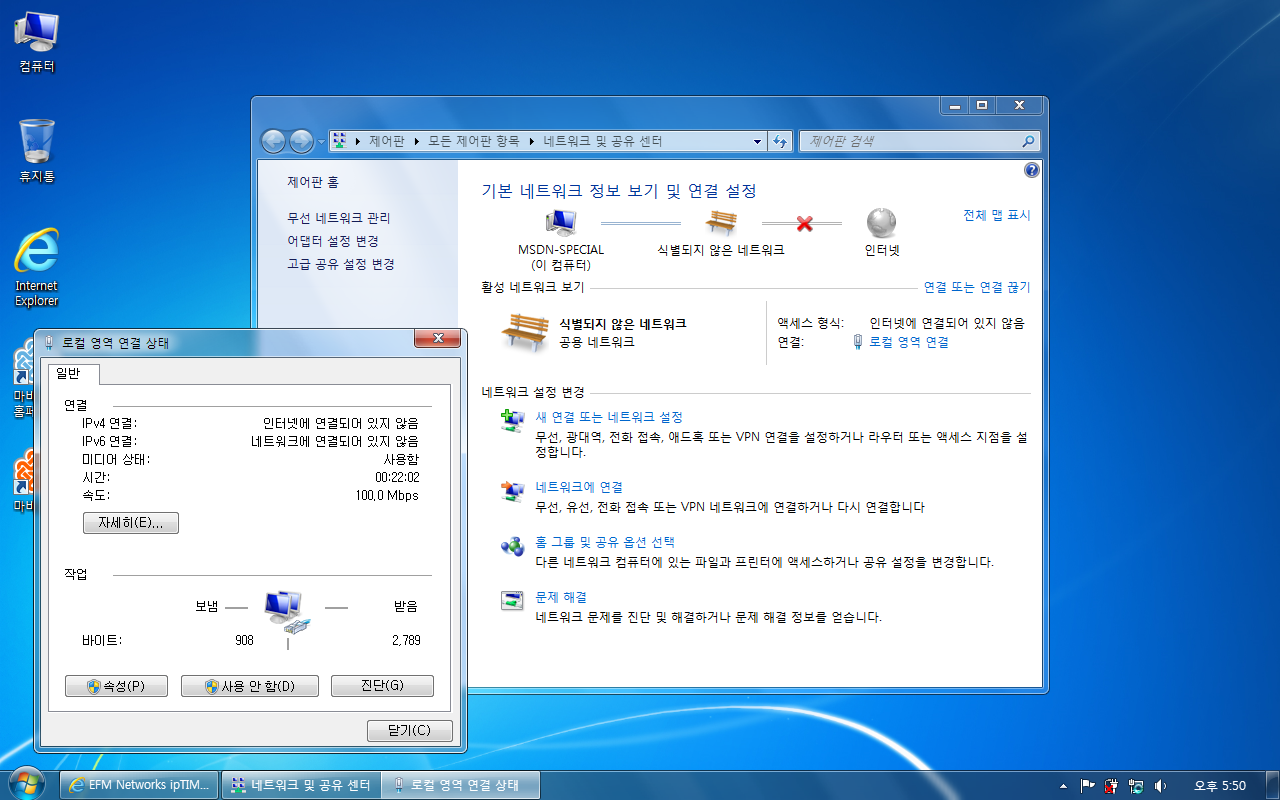Viewport: 1280px width, 800px height.
Task: Click the 진단(G) button
Action: click(382, 686)
